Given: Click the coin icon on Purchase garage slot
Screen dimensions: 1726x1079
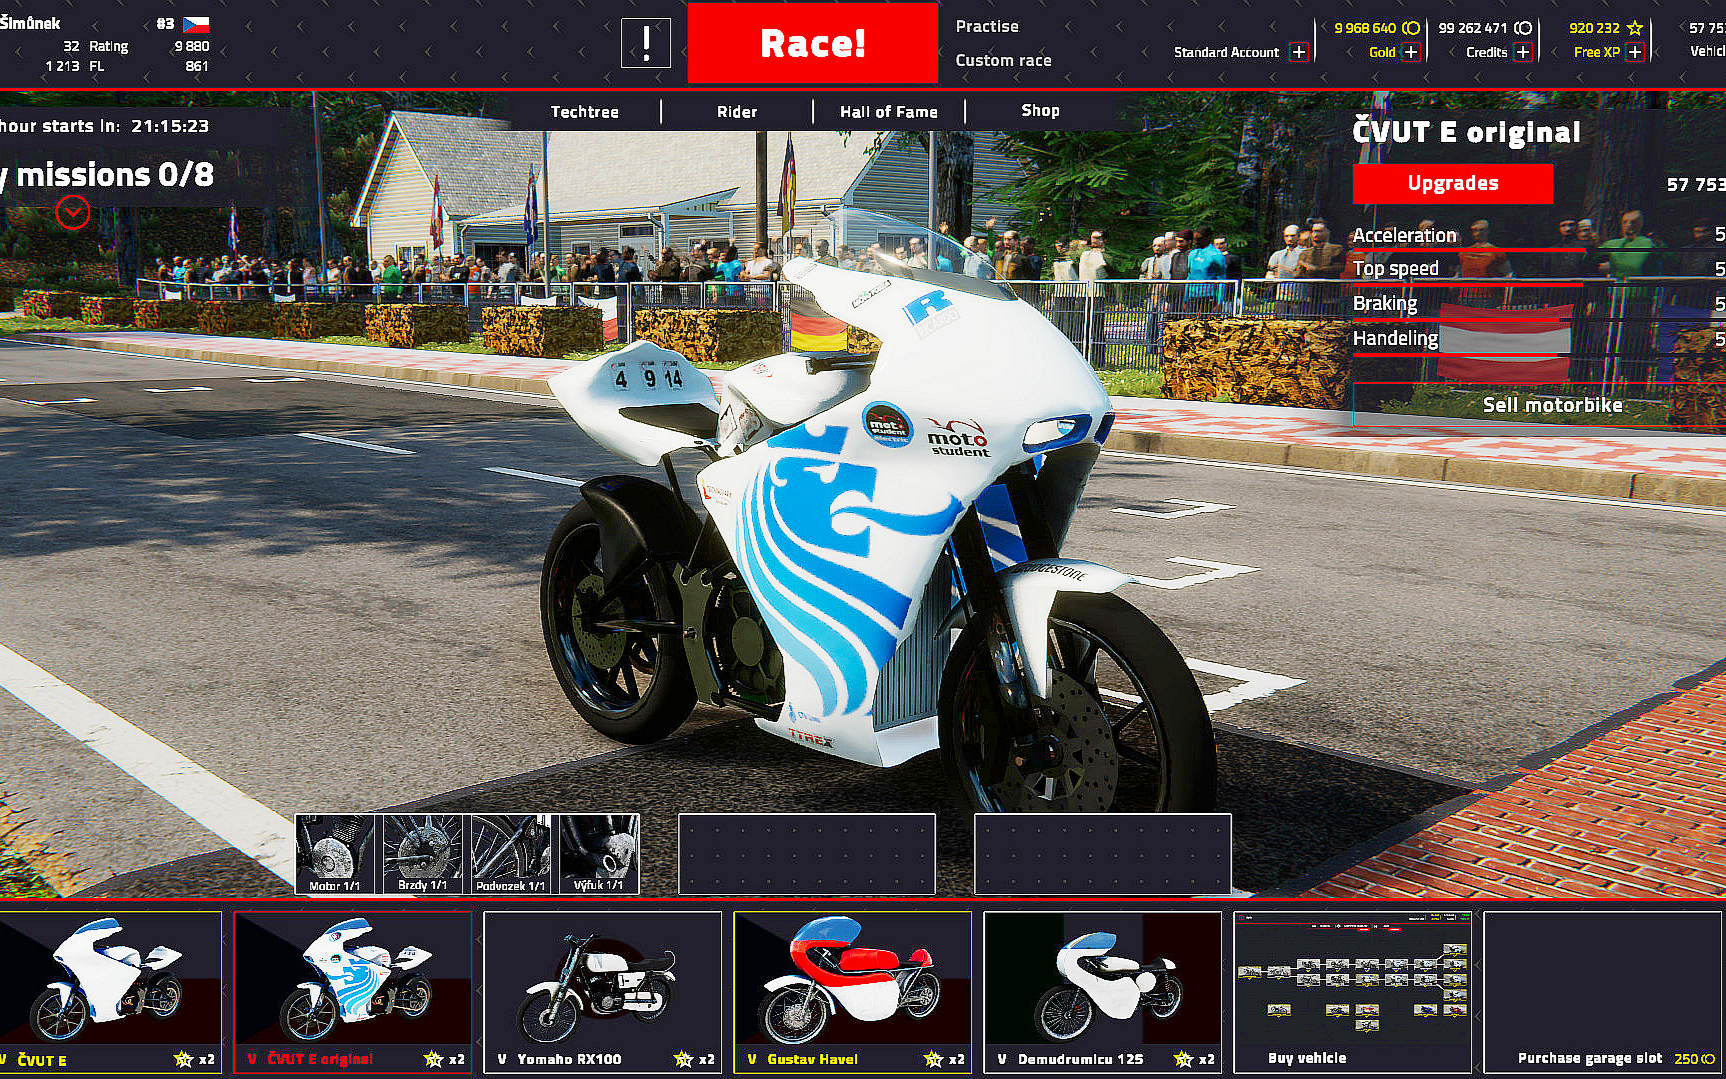Looking at the screenshot, I should pos(1708,1058).
